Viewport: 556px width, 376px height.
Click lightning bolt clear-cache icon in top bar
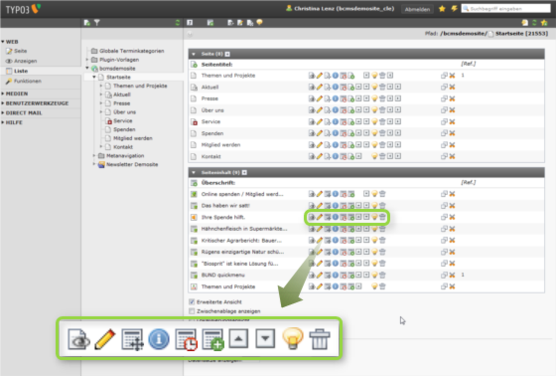[x=454, y=9]
